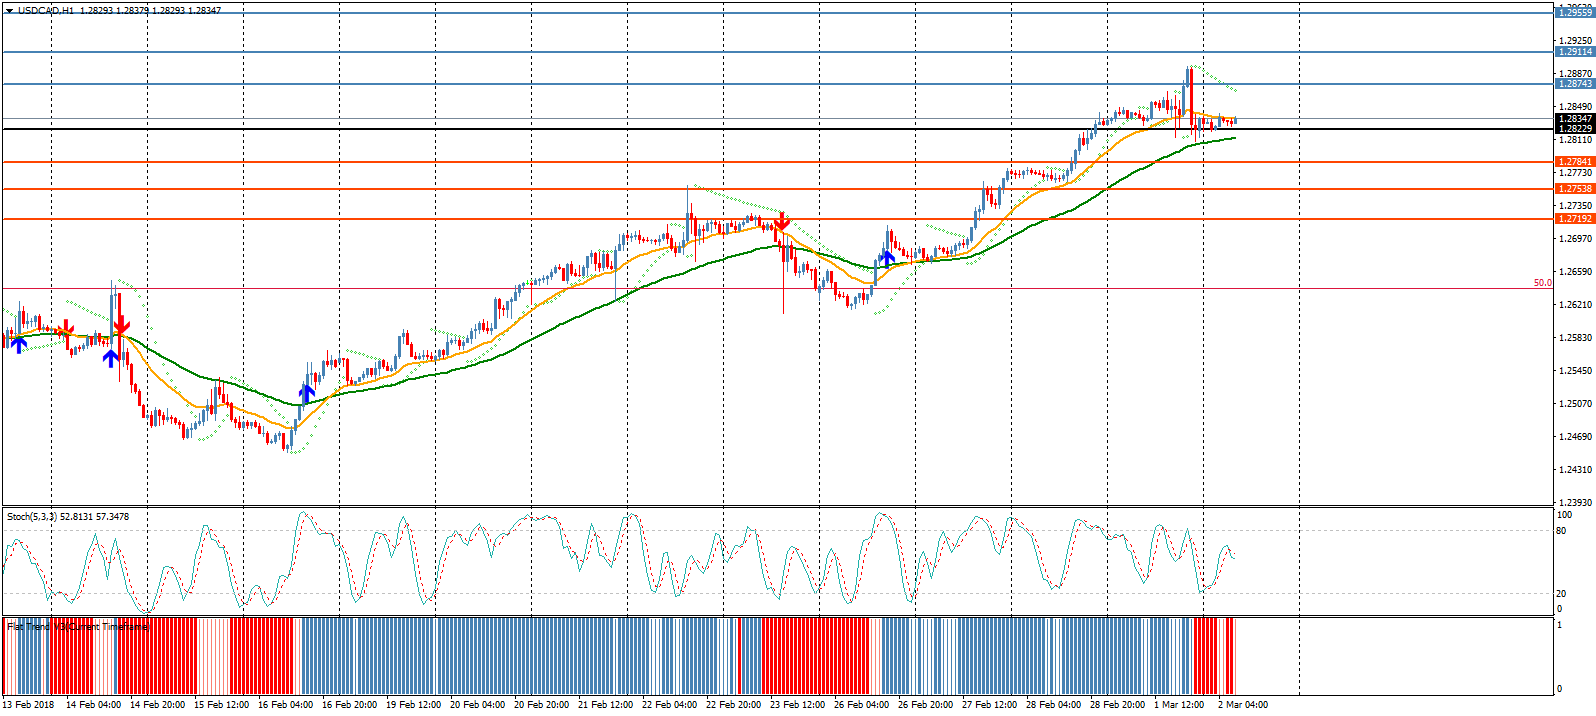Click the current price 1.28347 label
Screen dimensions: 1596x716
point(1574,119)
